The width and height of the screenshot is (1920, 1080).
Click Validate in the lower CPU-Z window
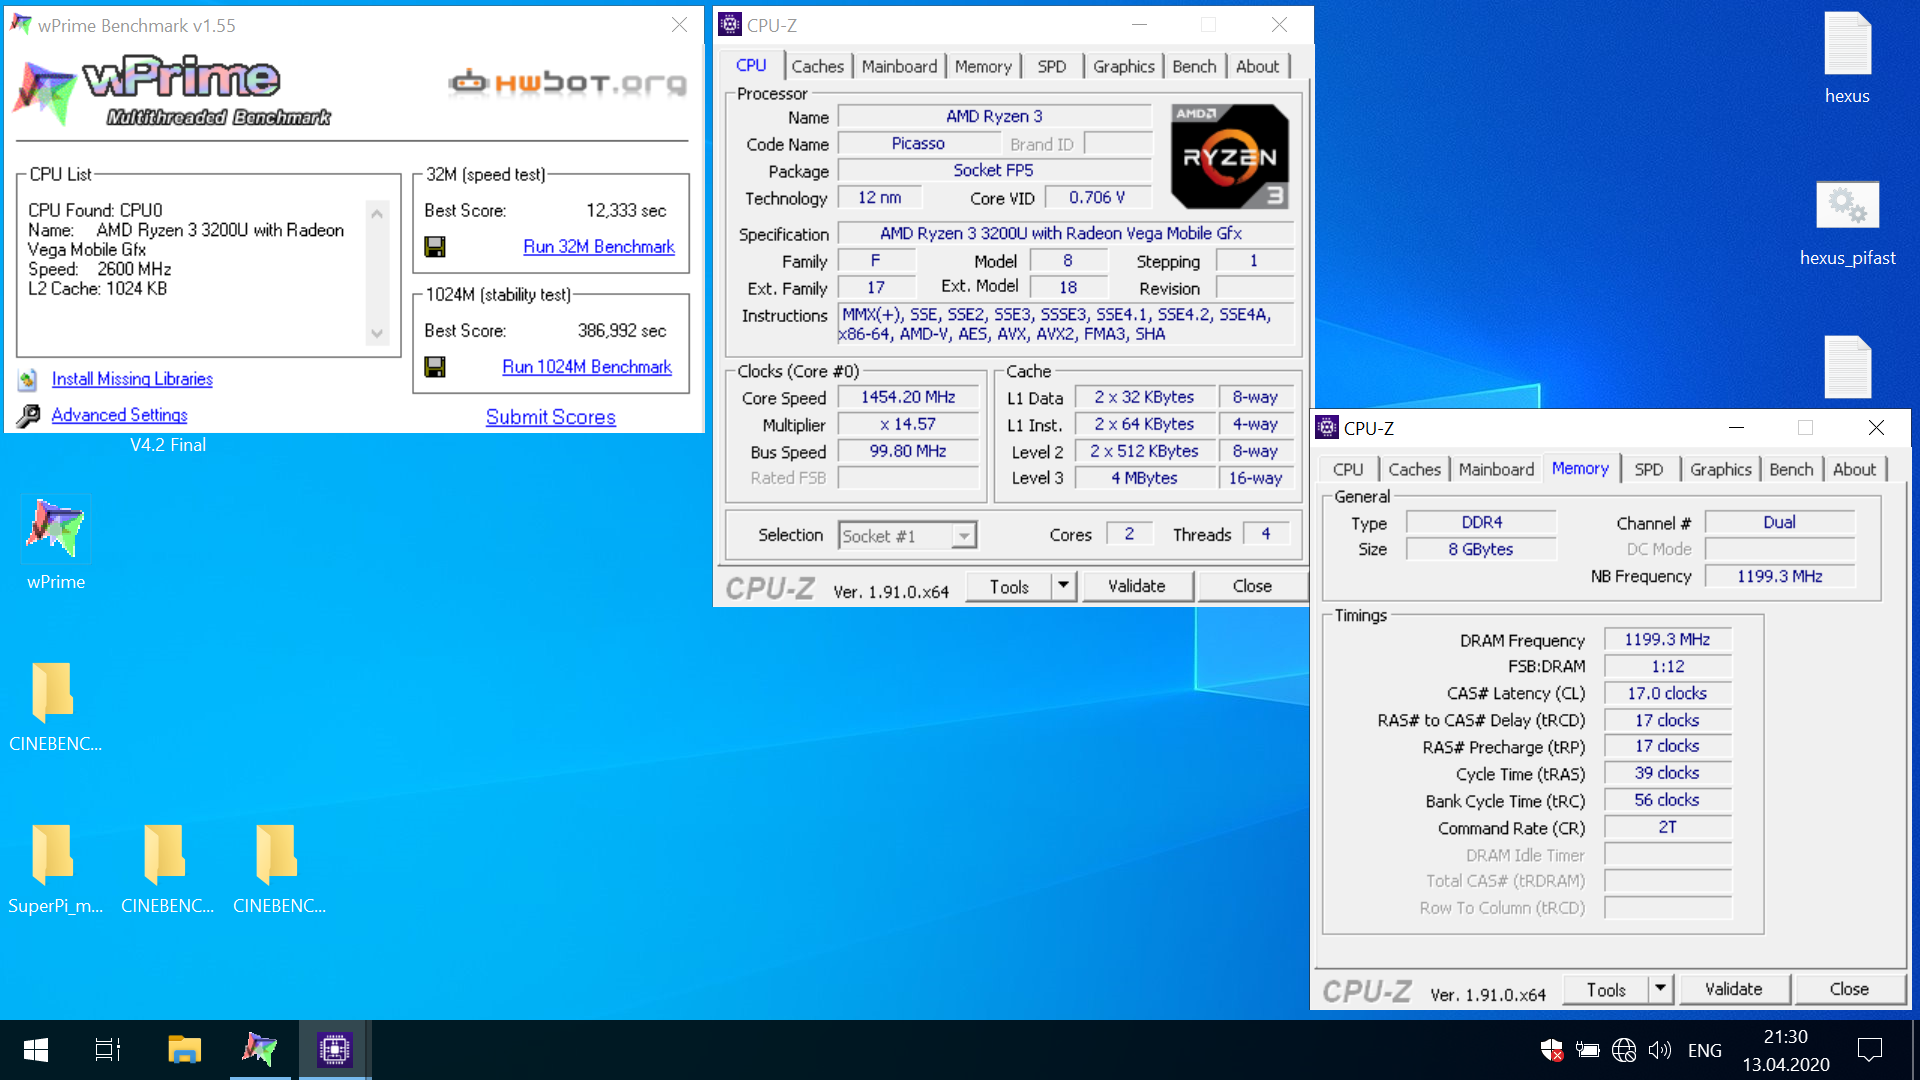point(1733,989)
